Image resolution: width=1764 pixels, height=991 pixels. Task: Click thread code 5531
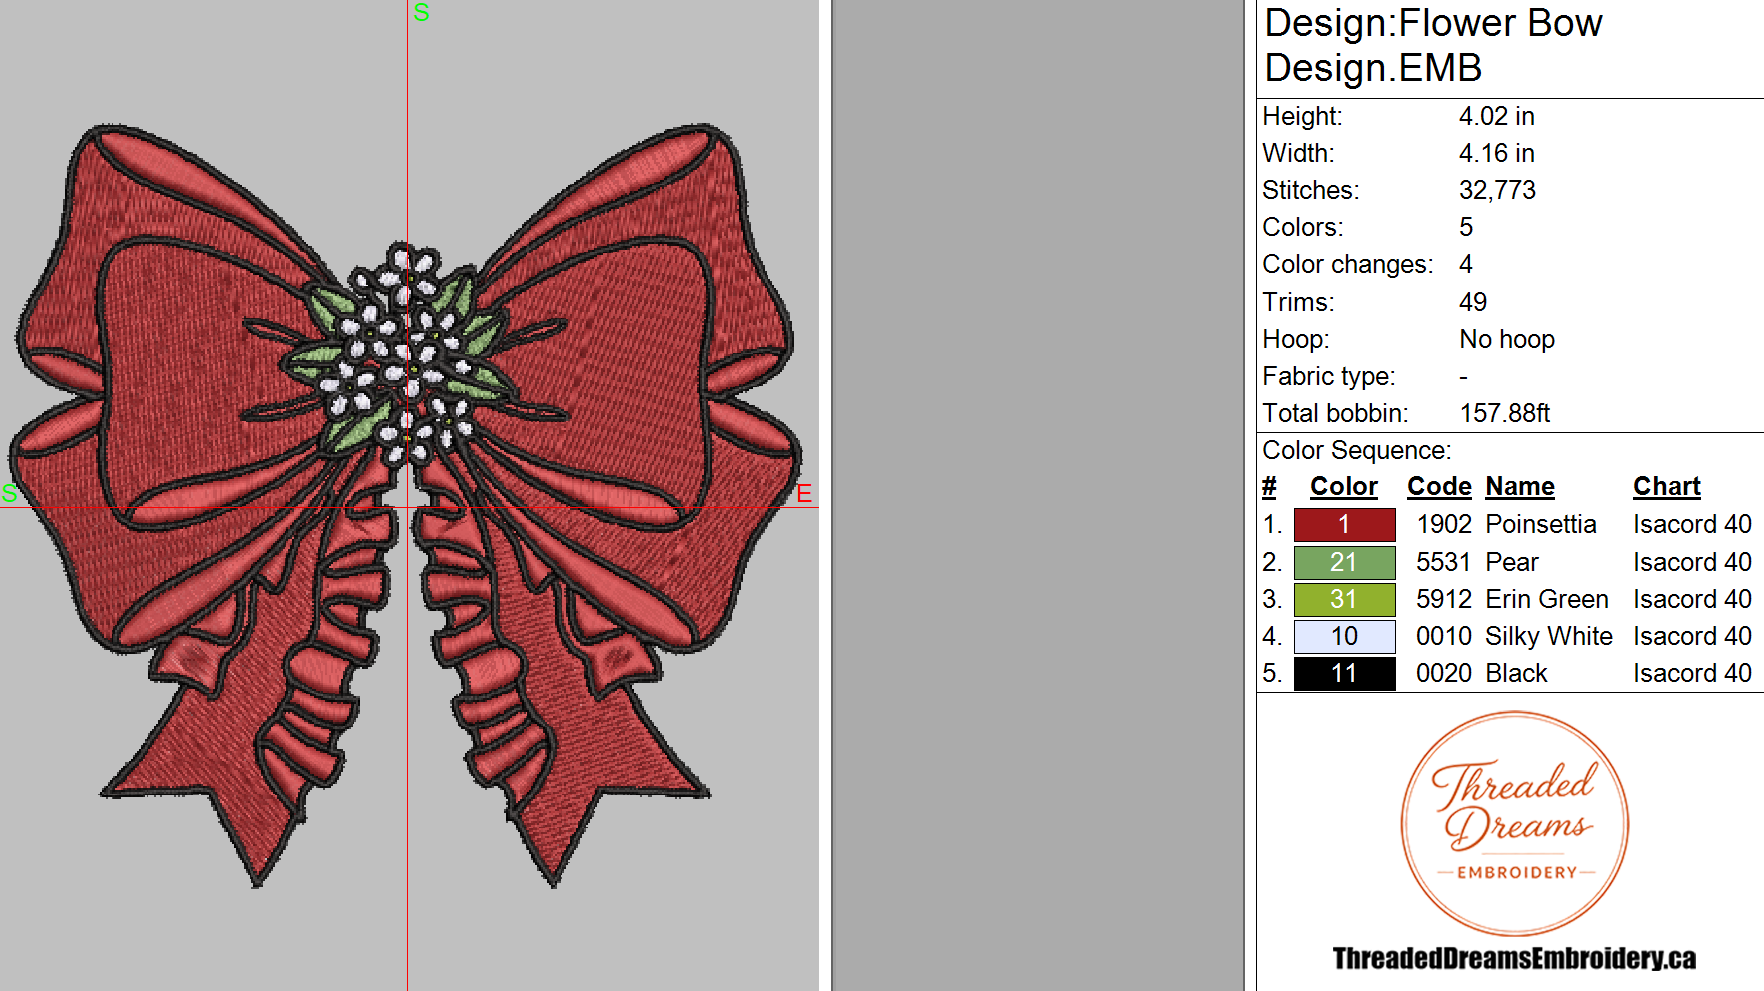coord(1444,562)
